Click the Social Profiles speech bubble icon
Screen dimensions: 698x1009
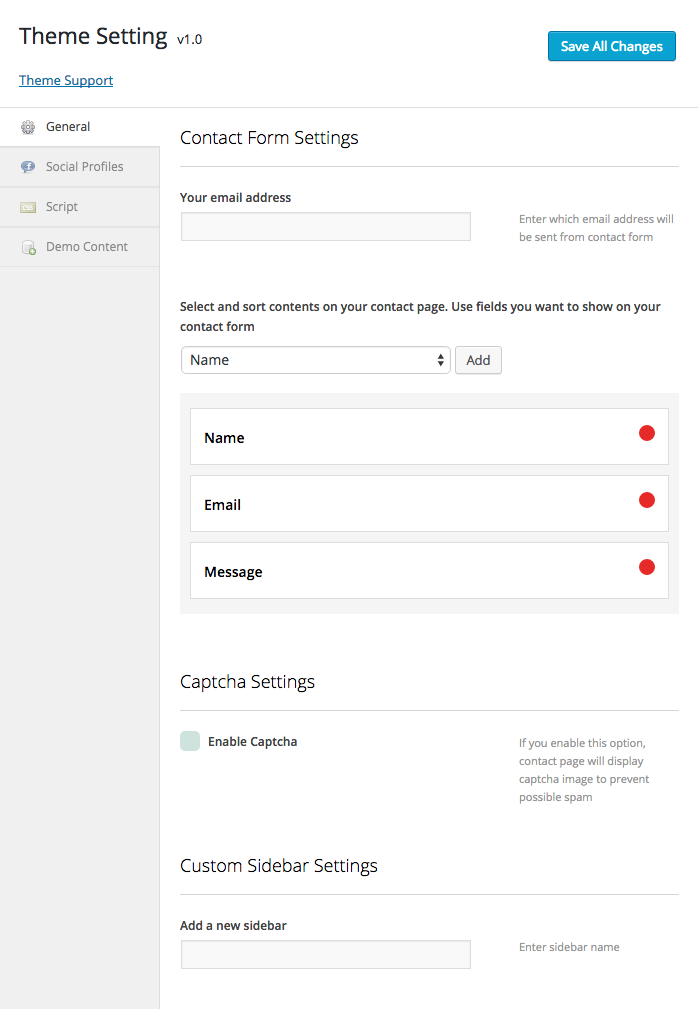(x=28, y=167)
